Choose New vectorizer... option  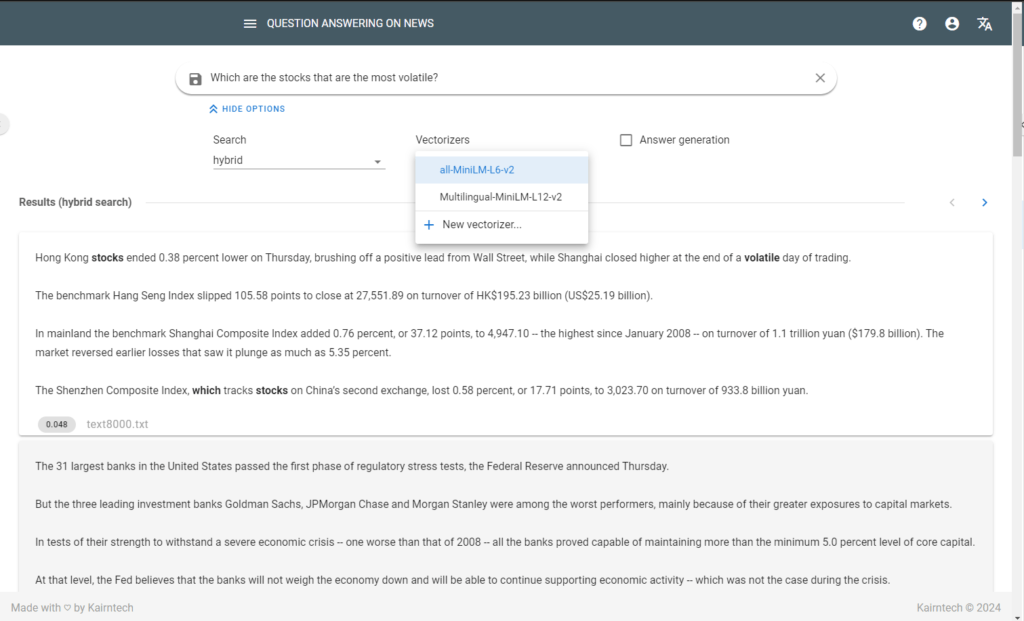[x=502, y=225]
